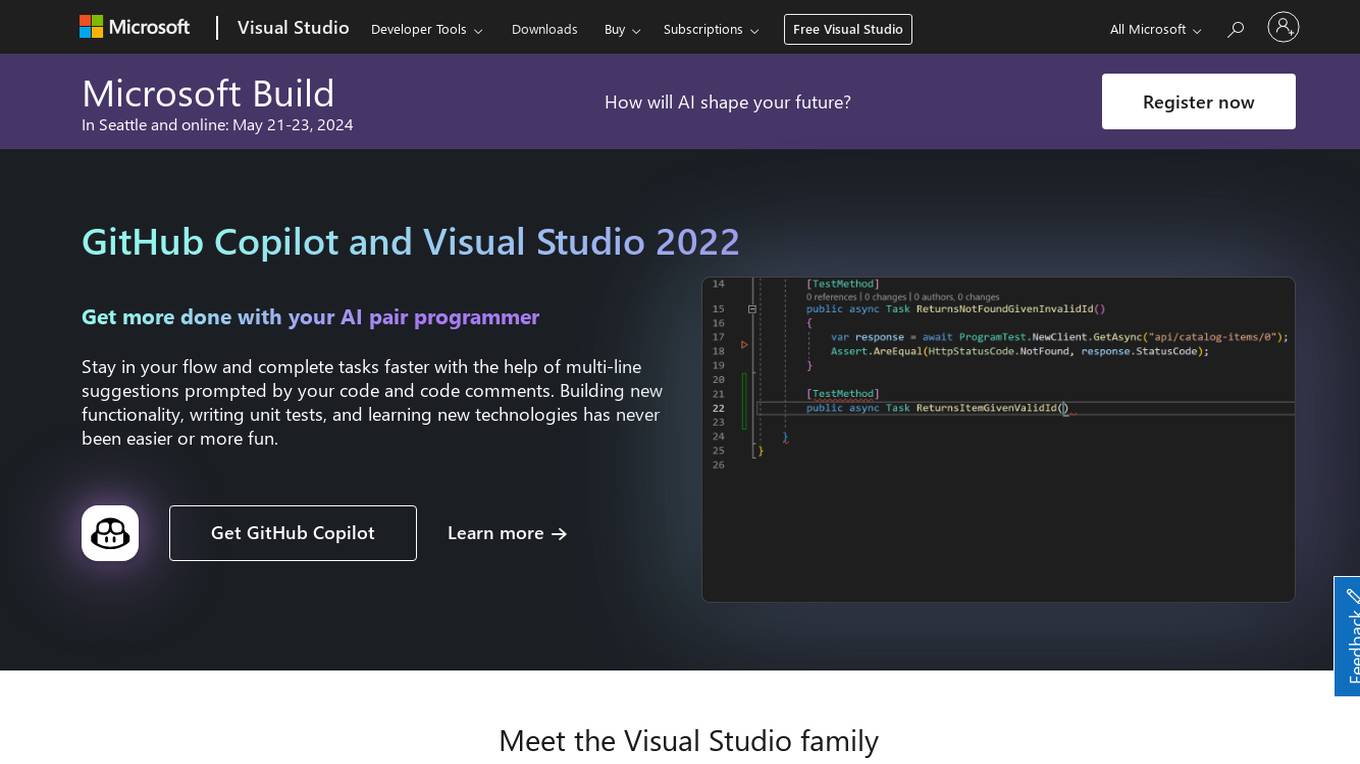Click 'How will AI shape your future?' text
Image resolution: width=1360 pixels, height=764 pixels.
(x=727, y=102)
